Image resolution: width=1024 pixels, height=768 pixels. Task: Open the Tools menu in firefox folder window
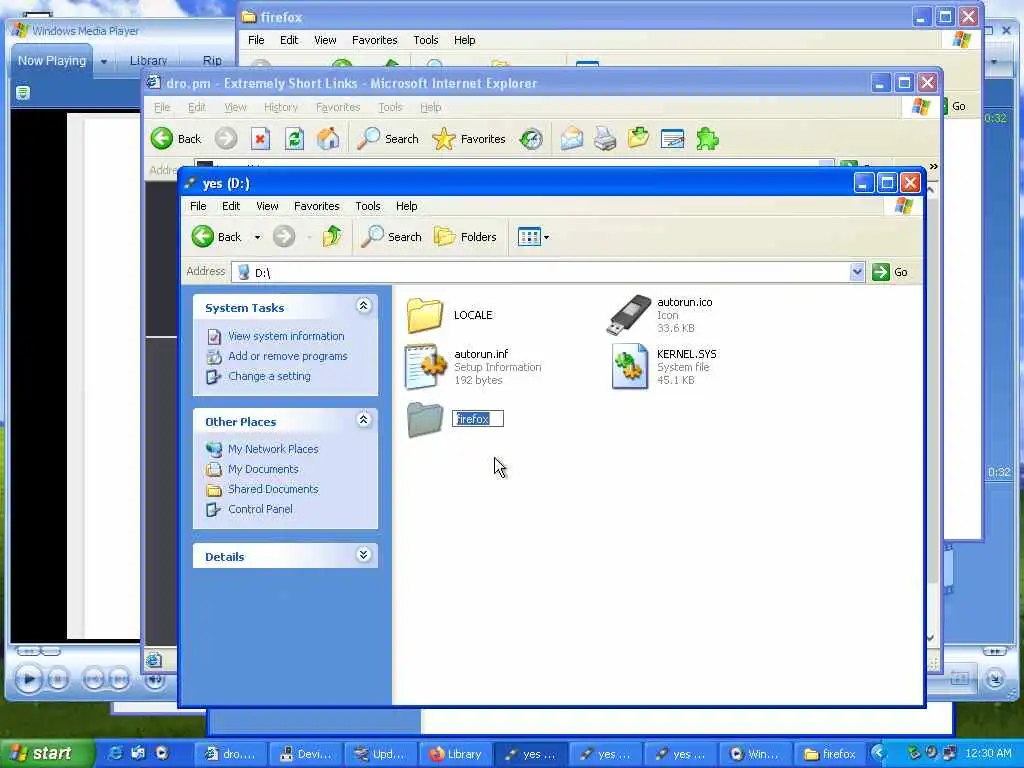(x=425, y=40)
